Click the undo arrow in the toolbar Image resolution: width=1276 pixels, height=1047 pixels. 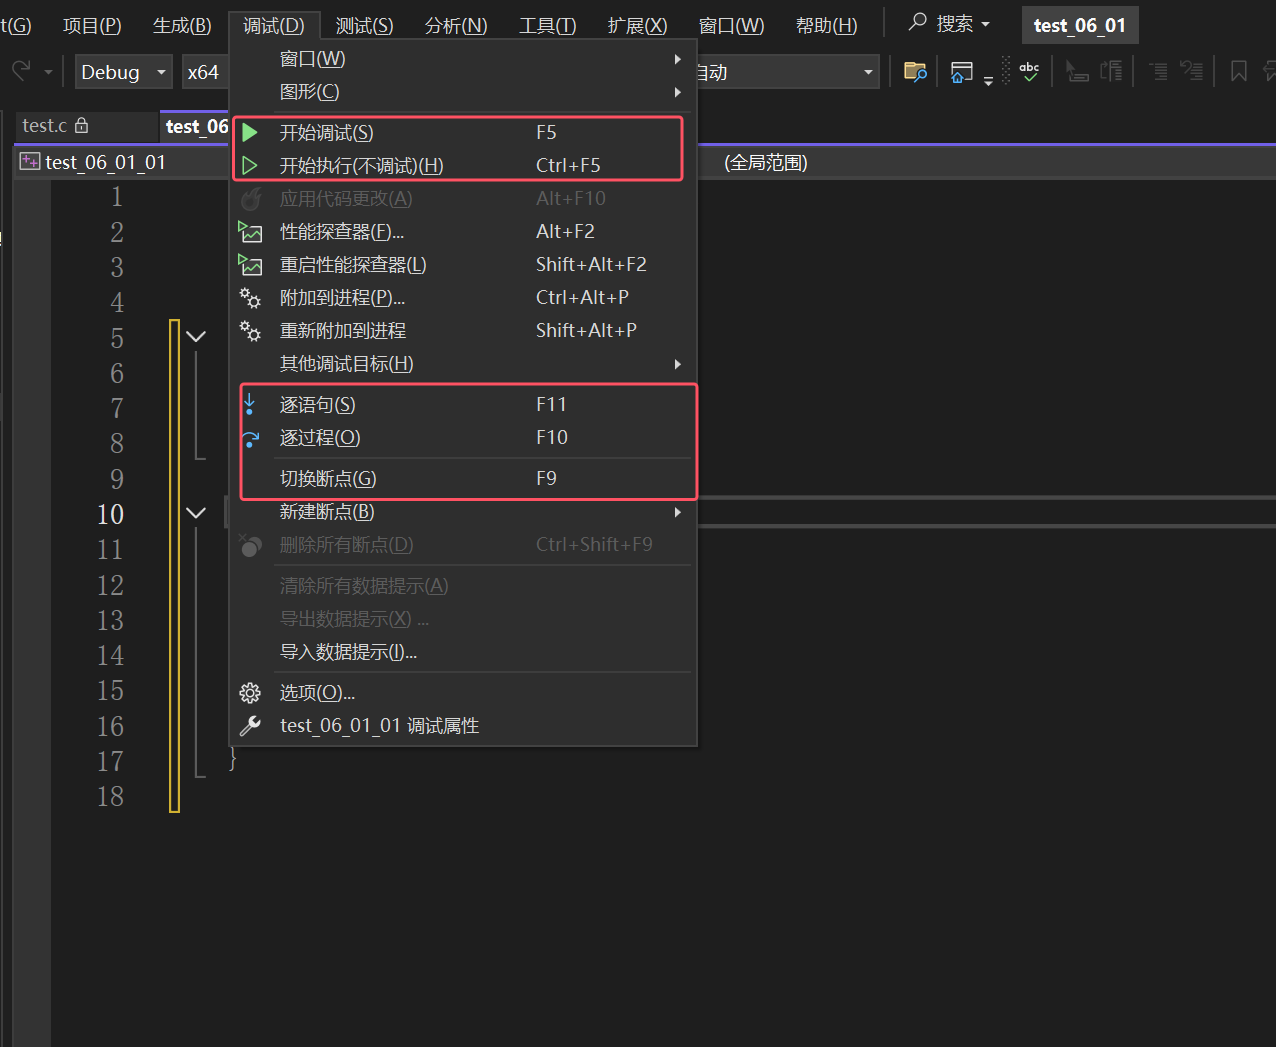21,72
